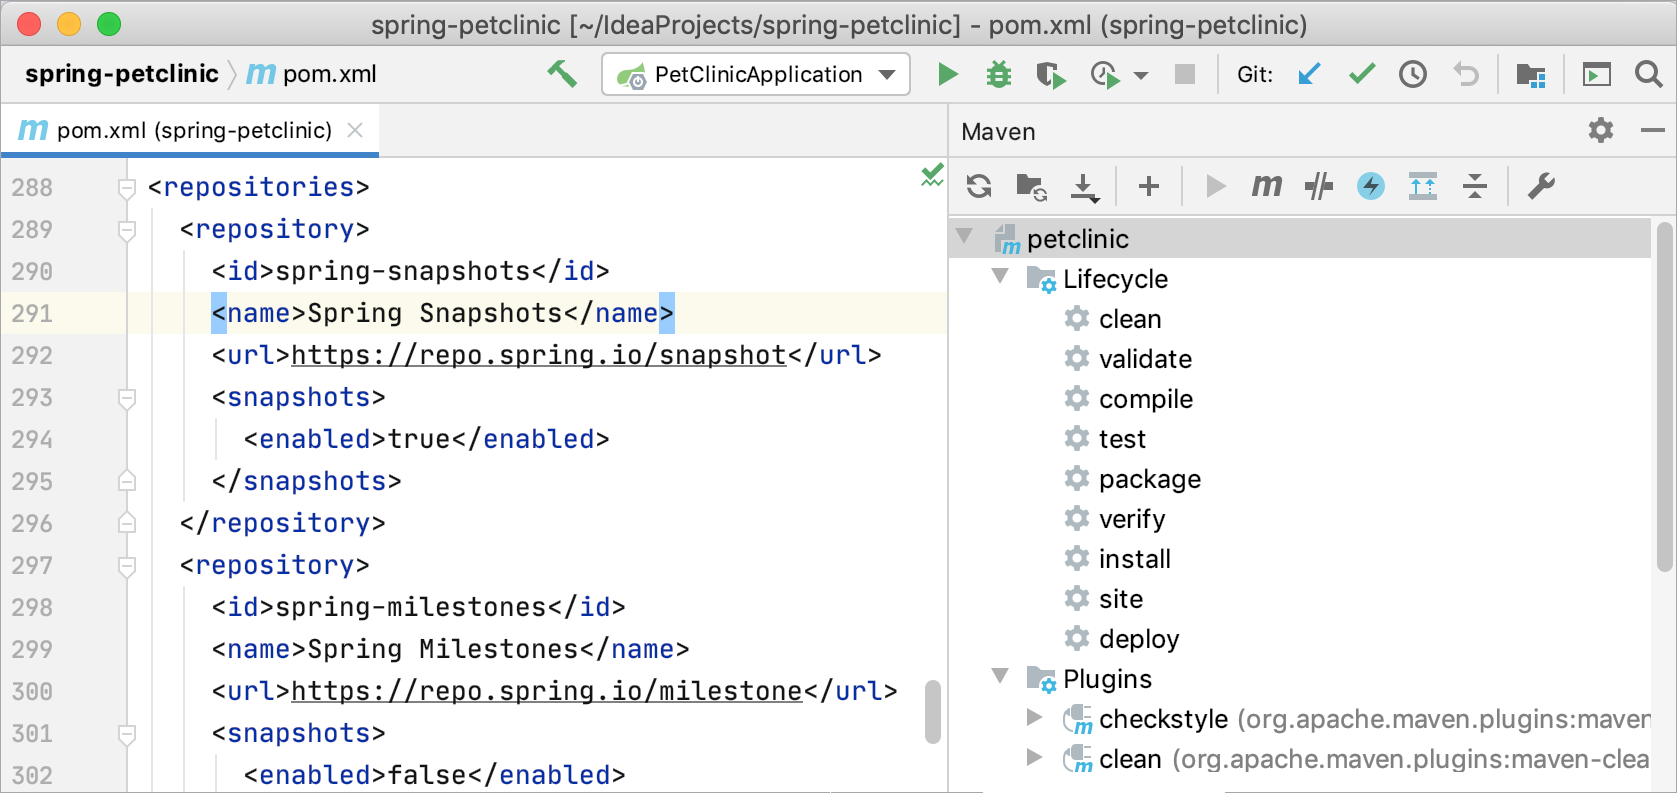
Task: Fold the repositories tag at line 288
Action: pyautogui.click(x=127, y=187)
